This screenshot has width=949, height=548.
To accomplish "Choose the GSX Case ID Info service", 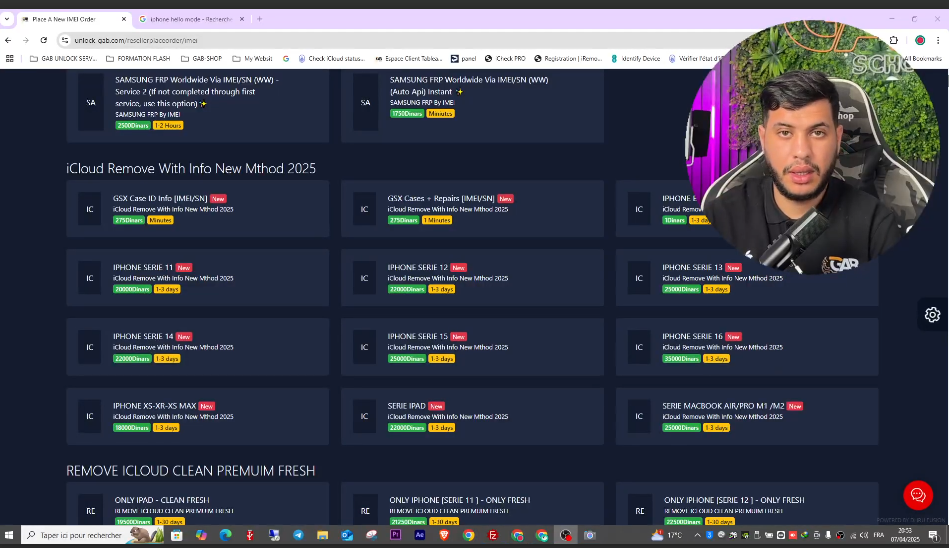I will click(x=198, y=208).
